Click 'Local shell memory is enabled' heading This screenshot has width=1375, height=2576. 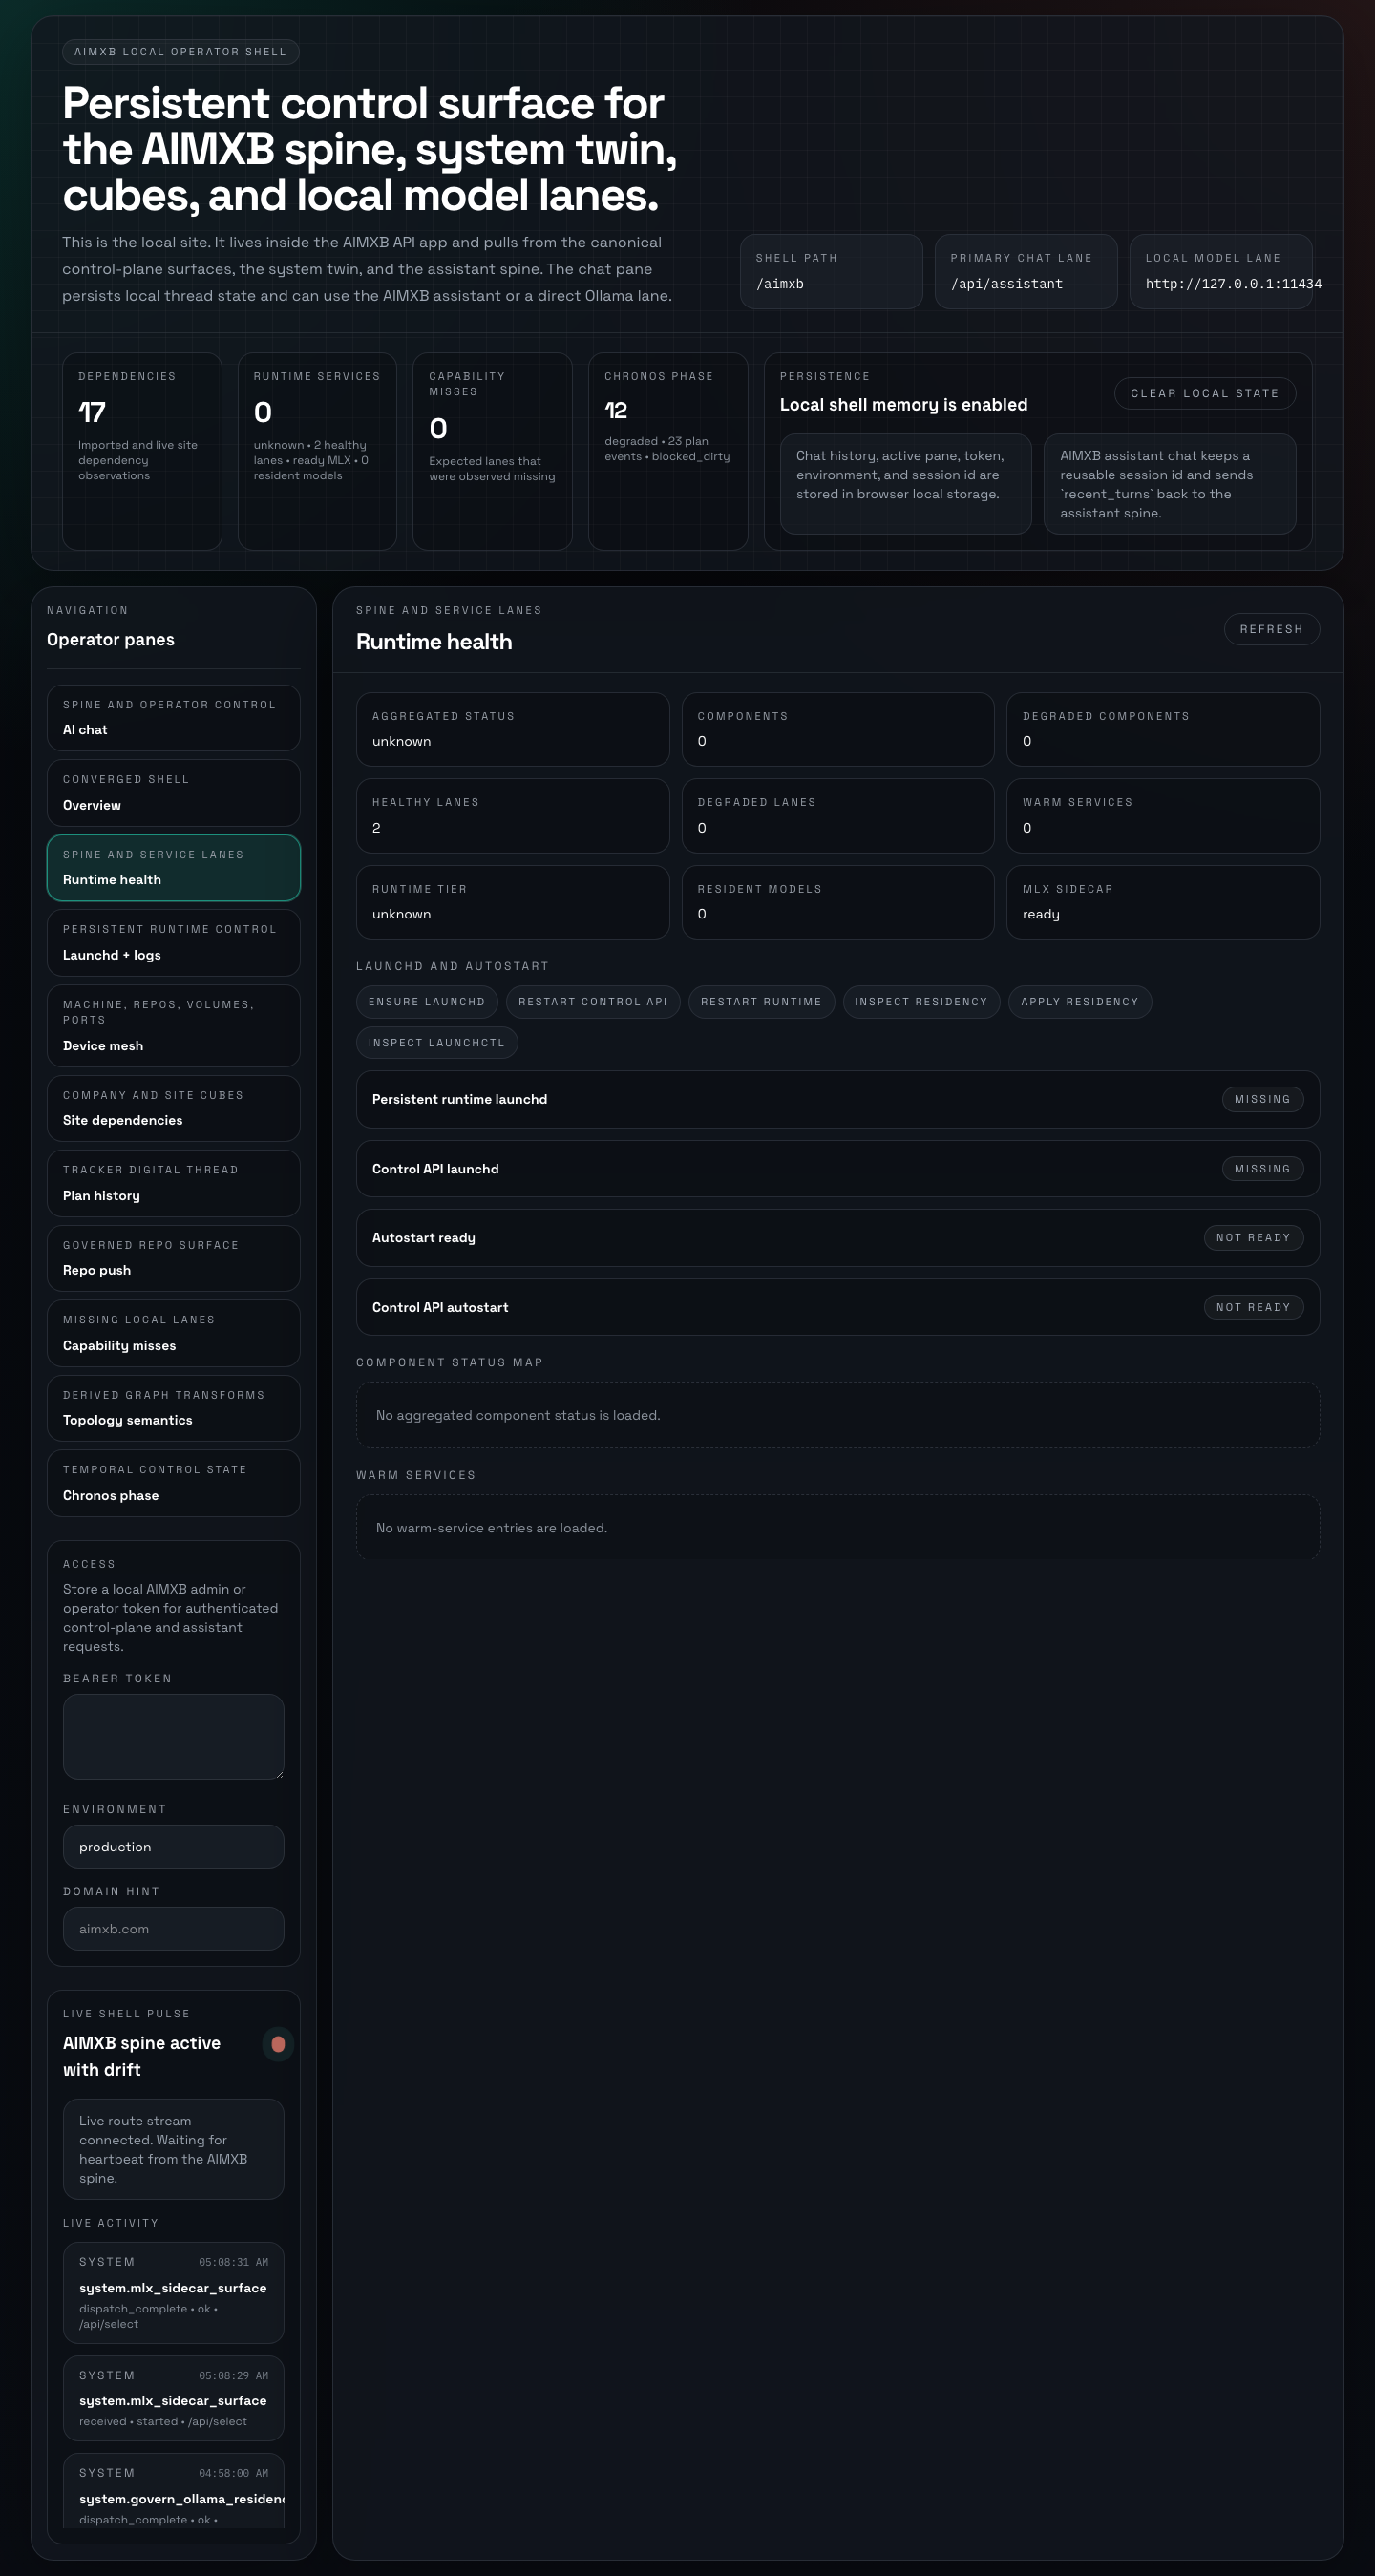(x=903, y=404)
